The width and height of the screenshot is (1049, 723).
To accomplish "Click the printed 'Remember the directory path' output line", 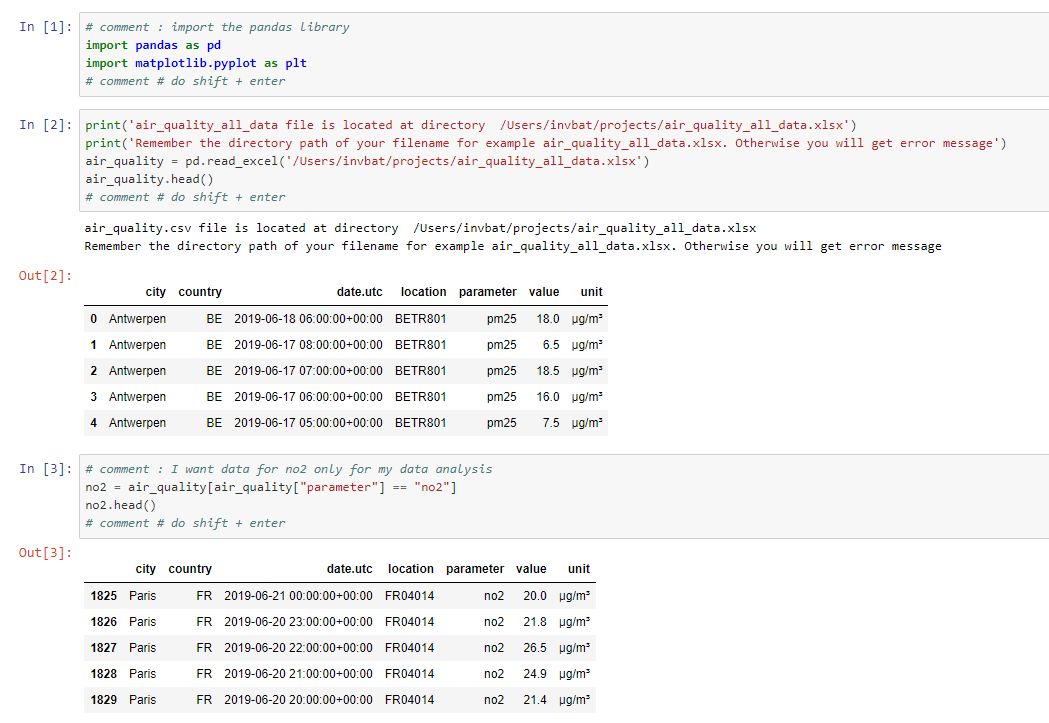I will [512, 246].
